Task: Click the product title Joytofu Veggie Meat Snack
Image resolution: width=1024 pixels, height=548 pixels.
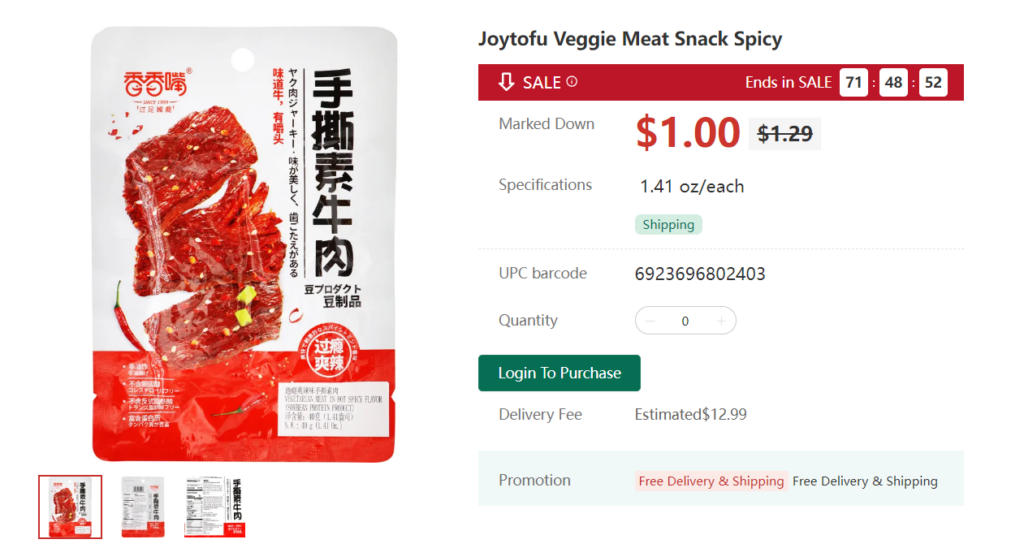Action: pyautogui.click(x=630, y=39)
